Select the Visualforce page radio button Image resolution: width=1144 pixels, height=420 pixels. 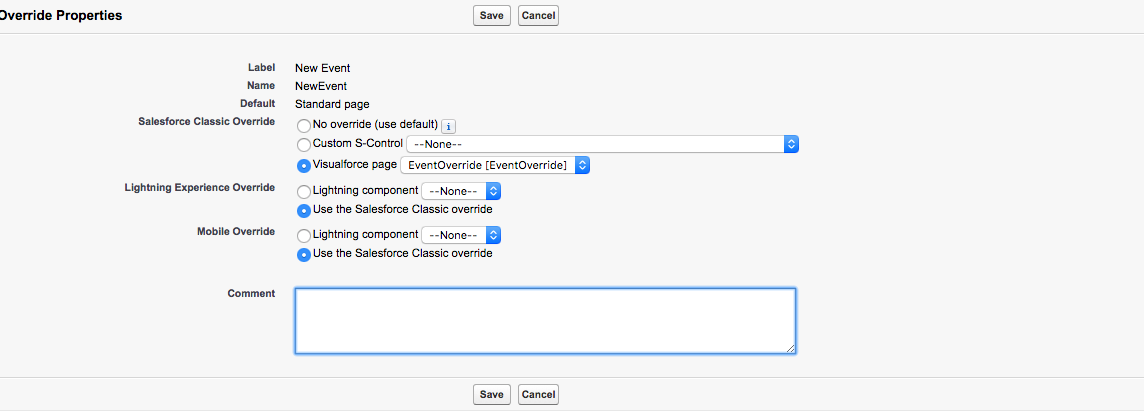[304, 166]
